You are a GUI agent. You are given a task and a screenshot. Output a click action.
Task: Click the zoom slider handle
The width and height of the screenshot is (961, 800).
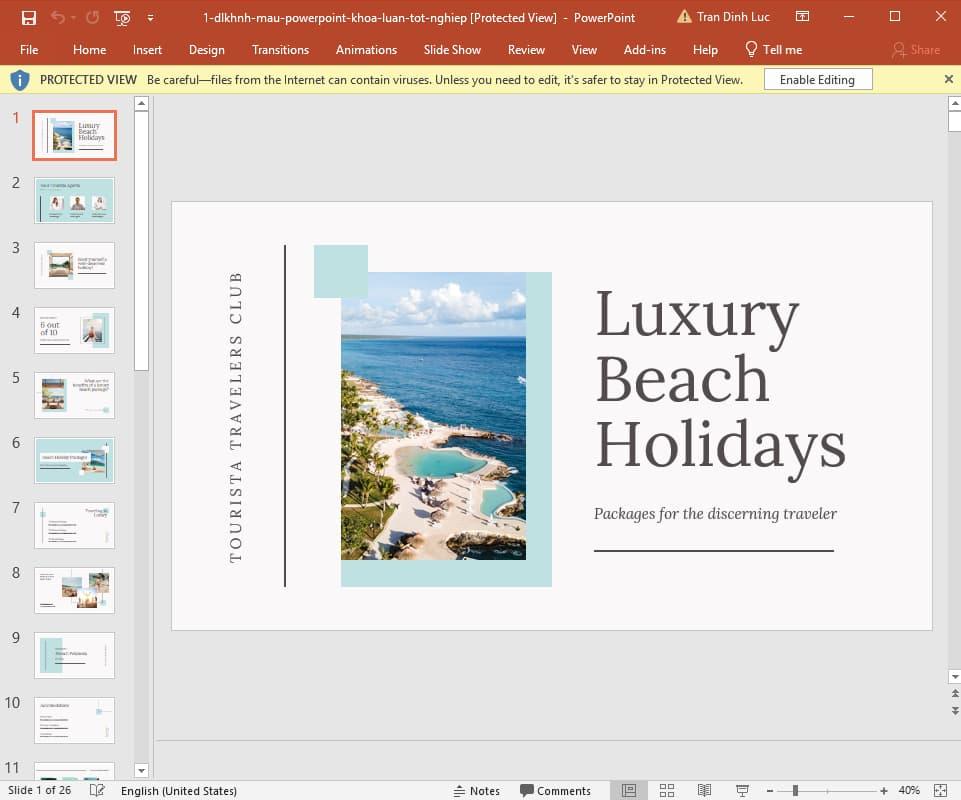click(x=795, y=790)
